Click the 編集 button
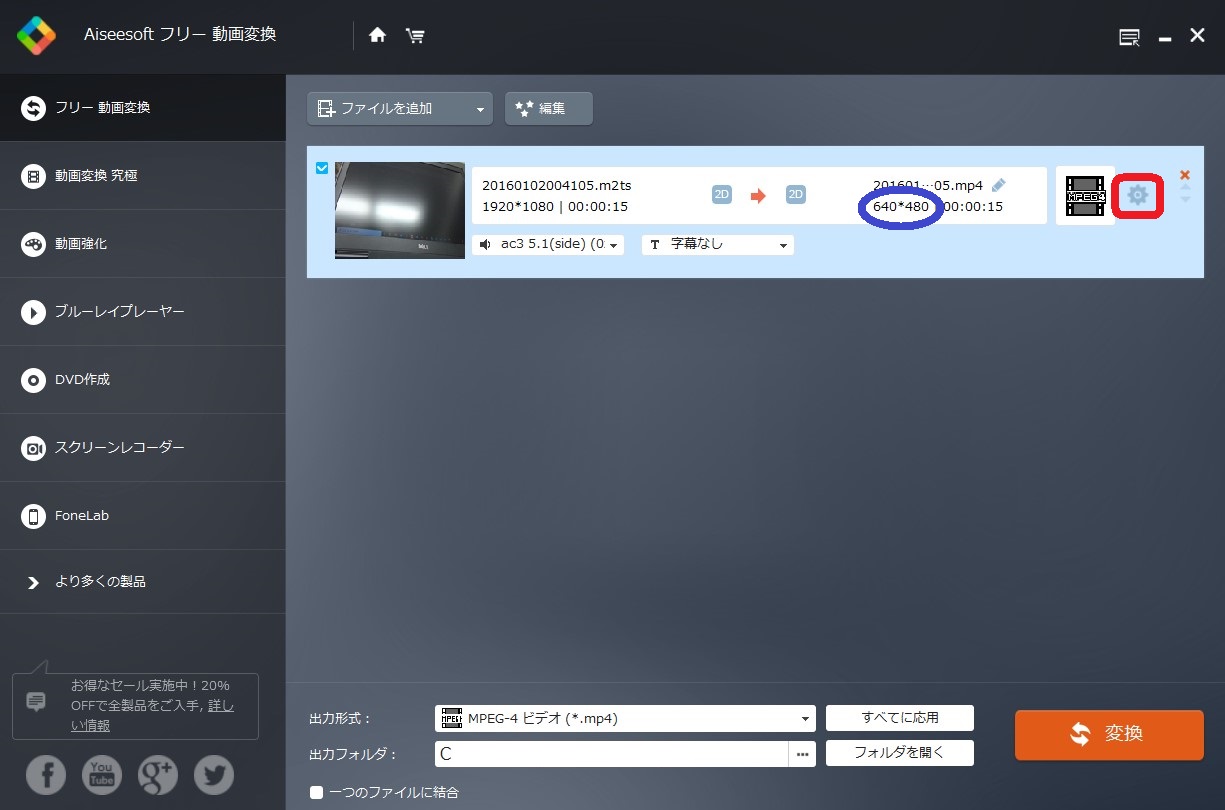The height and width of the screenshot is (810, 1225). 549,109
